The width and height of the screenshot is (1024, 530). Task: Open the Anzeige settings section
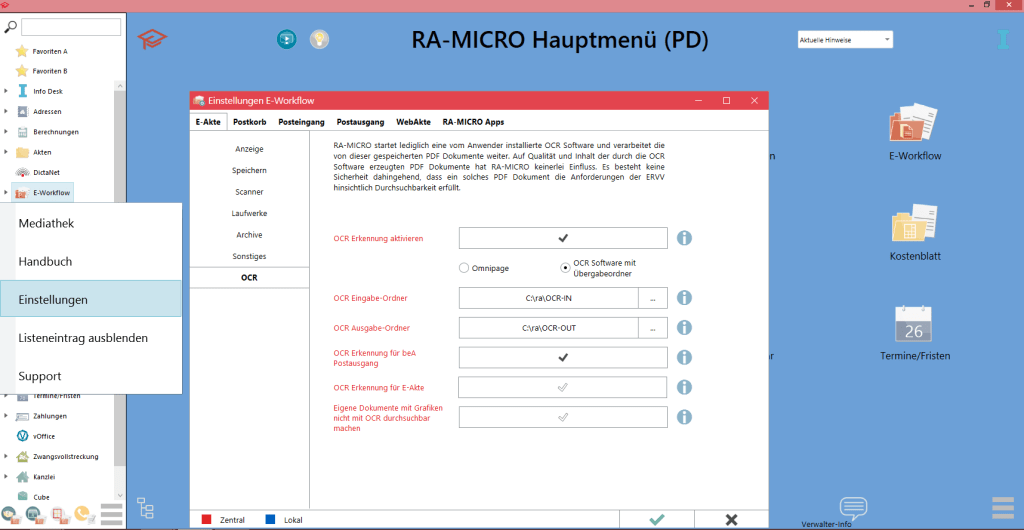tap(249, 149)
